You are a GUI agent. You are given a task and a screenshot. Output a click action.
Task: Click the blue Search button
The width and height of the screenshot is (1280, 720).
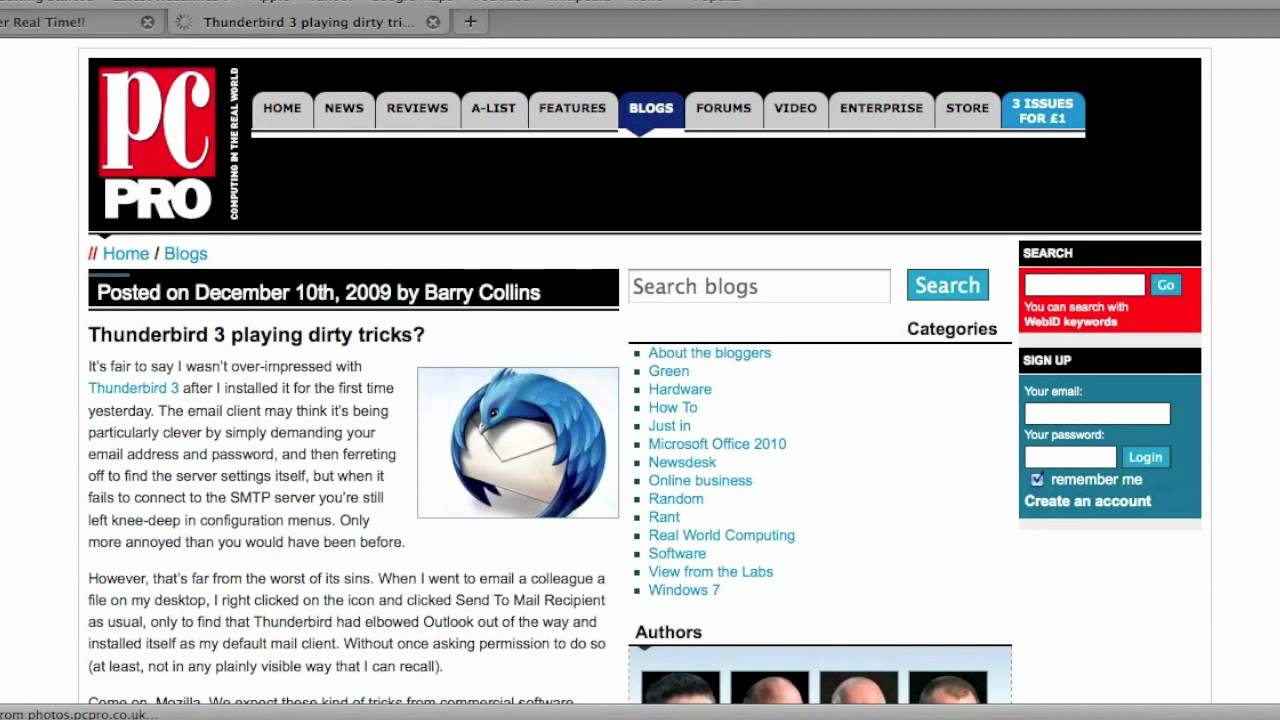[948, 285]
